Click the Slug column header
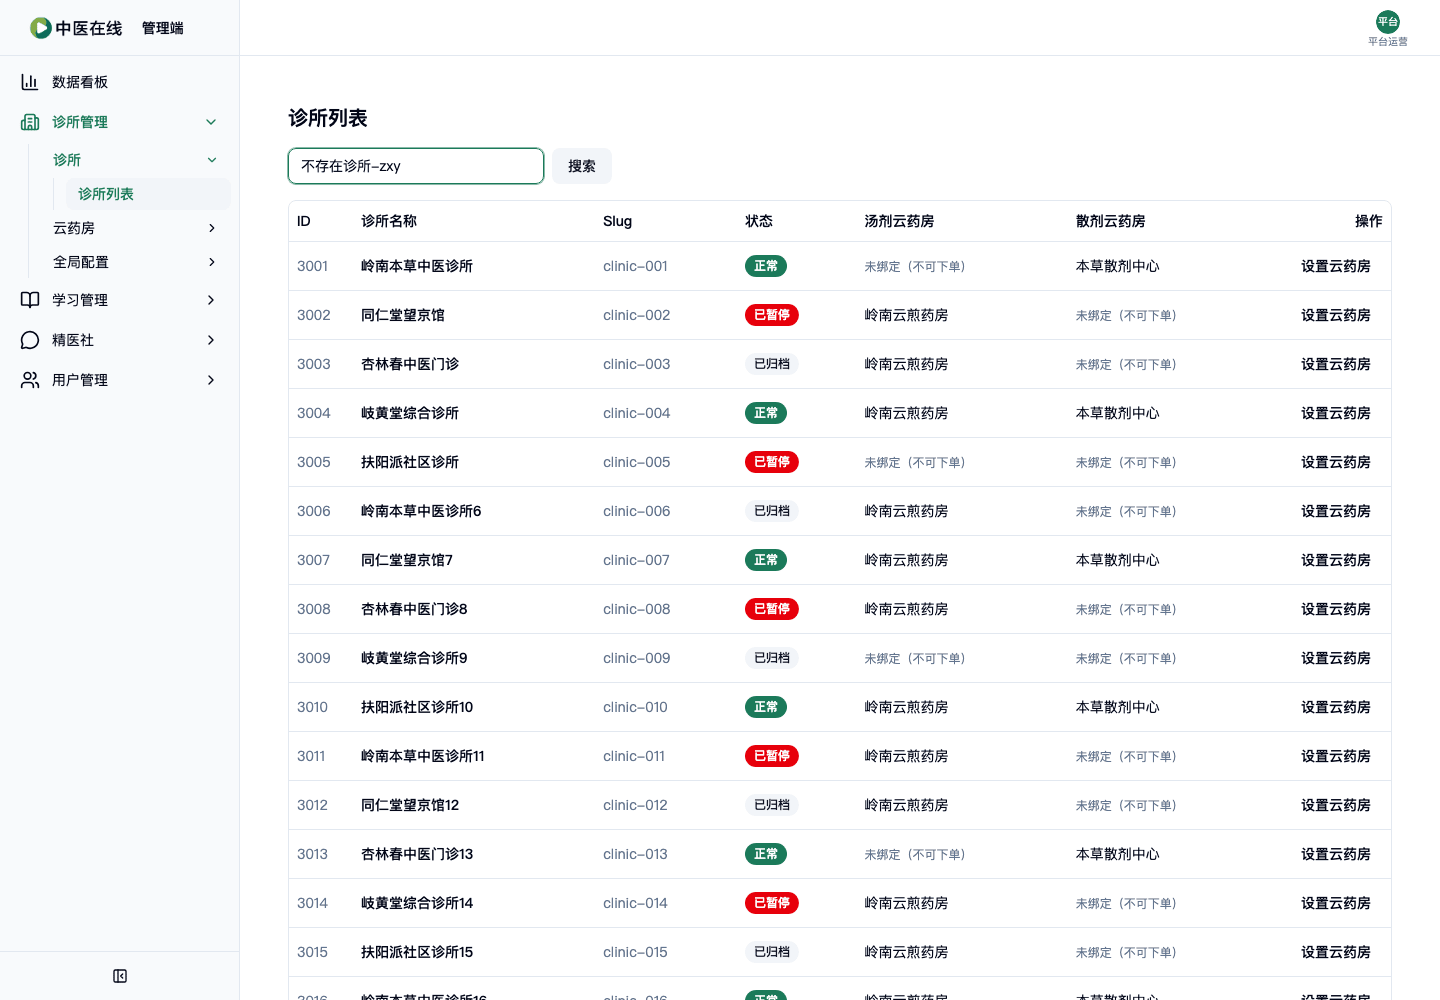This screenshot has height=1000, width=1440. (x=617, y=221)
